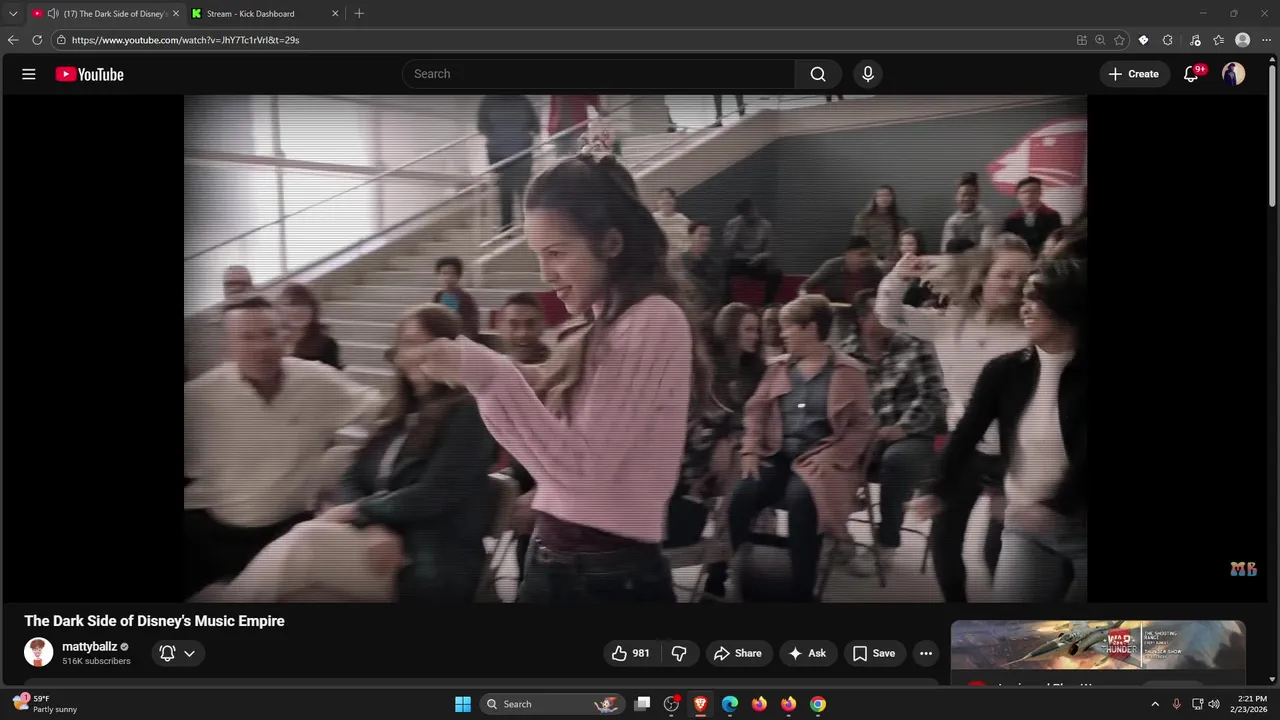View site information icon in address bar
This screenshot has width=1280, height=720.
pos(61,40)
